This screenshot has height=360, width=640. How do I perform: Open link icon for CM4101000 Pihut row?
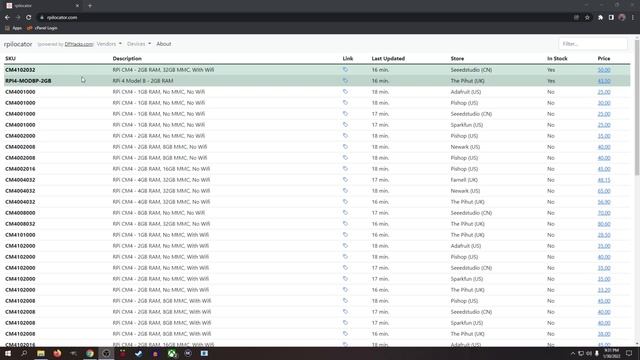point(345,235)
